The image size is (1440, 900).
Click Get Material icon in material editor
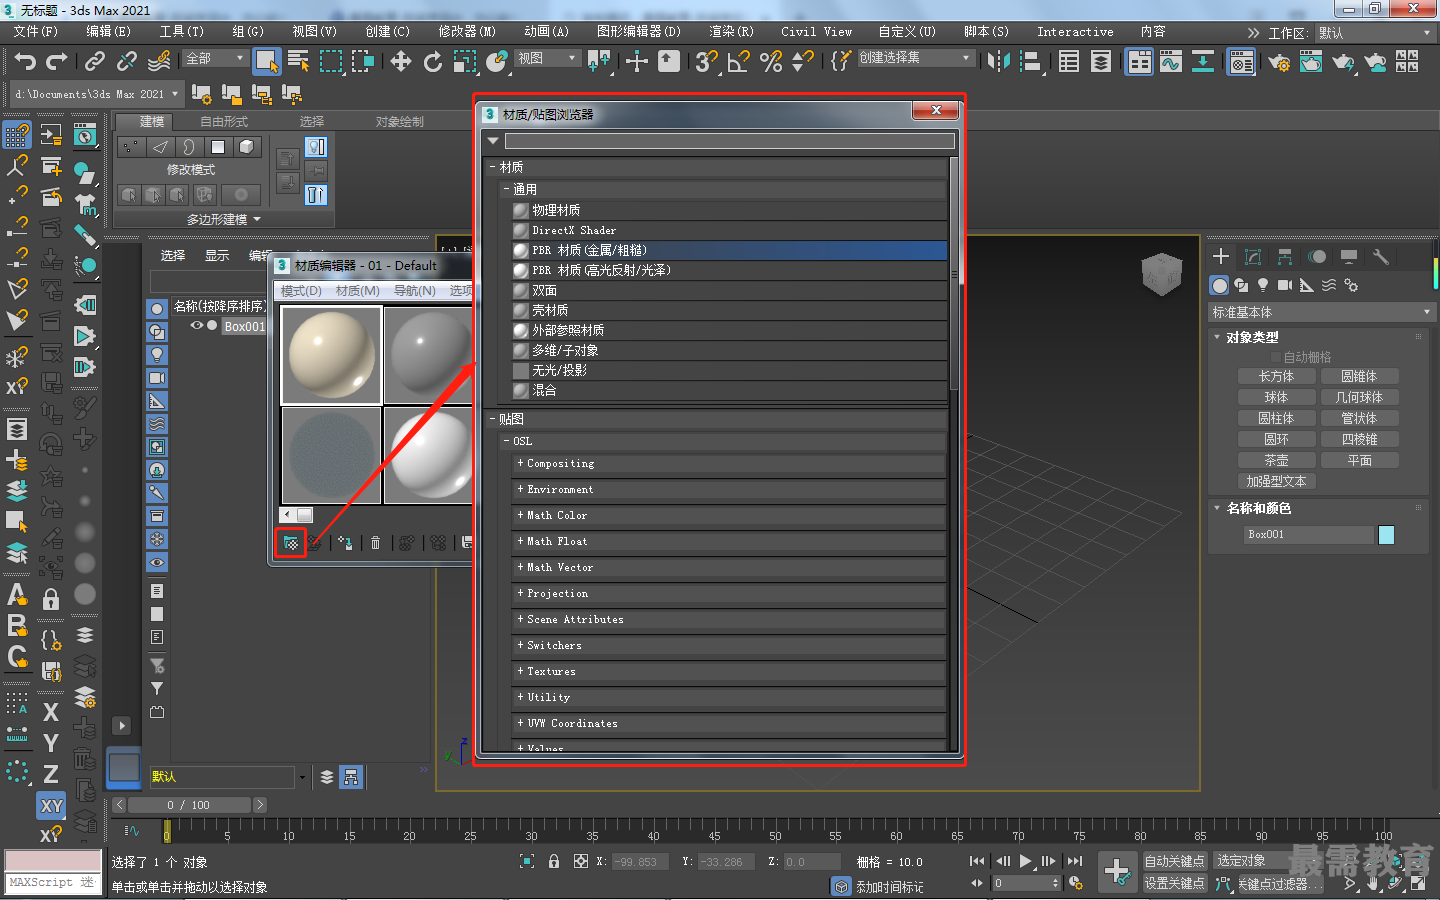point(290,543)
